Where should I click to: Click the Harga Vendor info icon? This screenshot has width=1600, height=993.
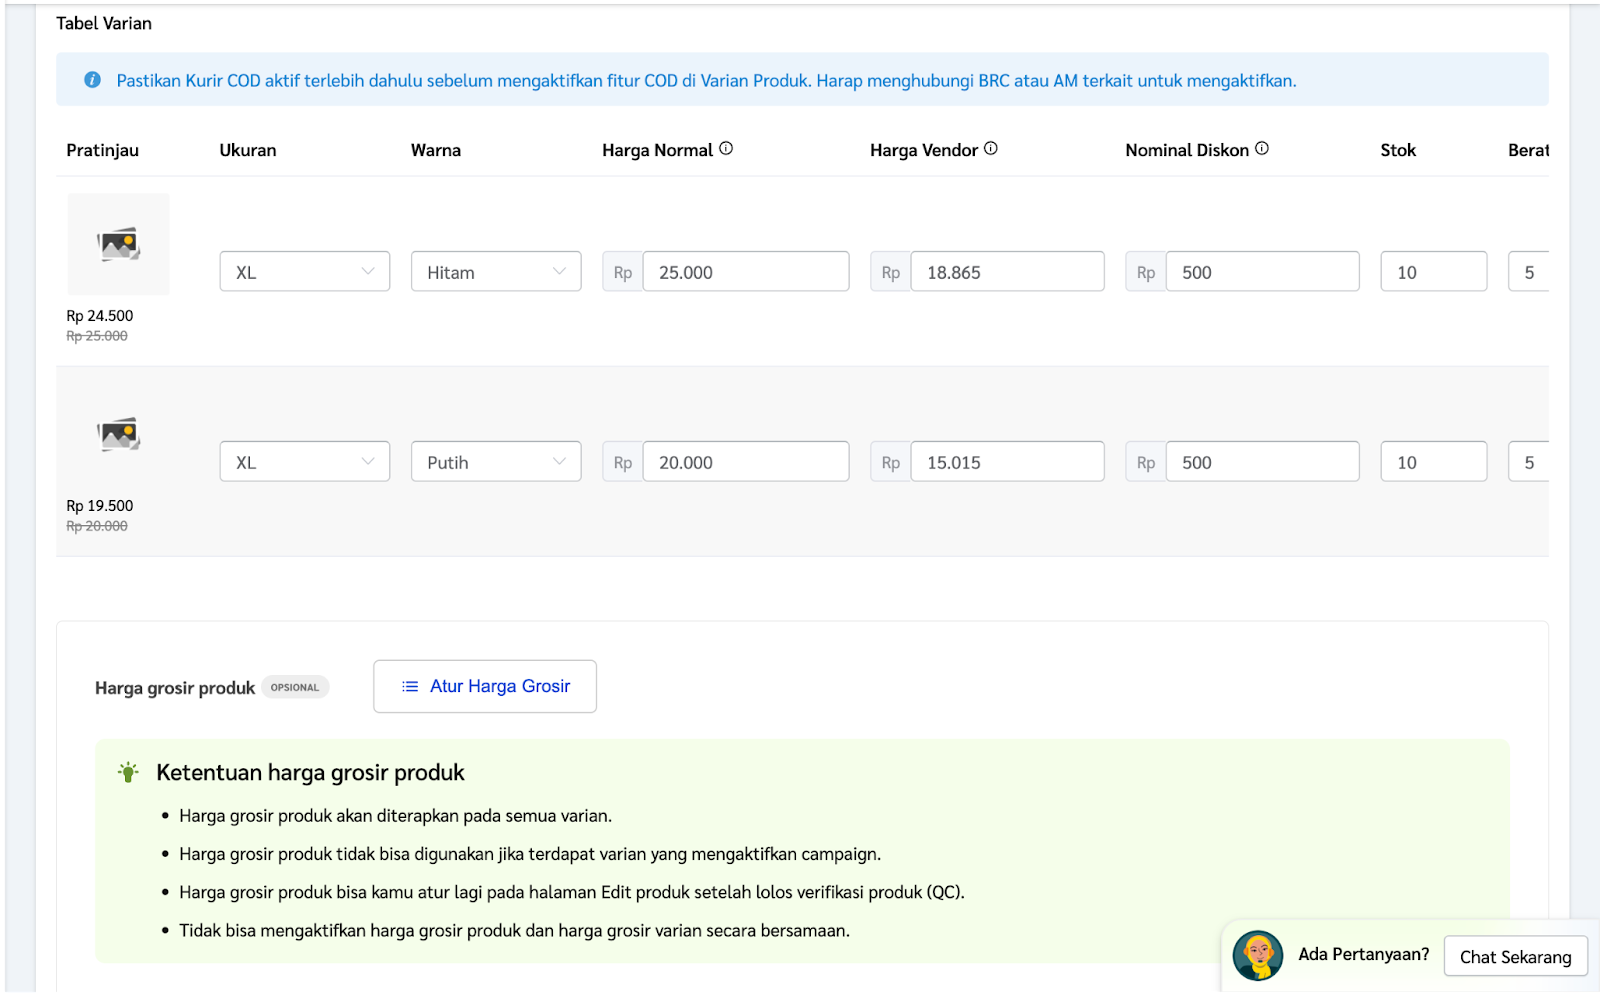click(991, 147)
